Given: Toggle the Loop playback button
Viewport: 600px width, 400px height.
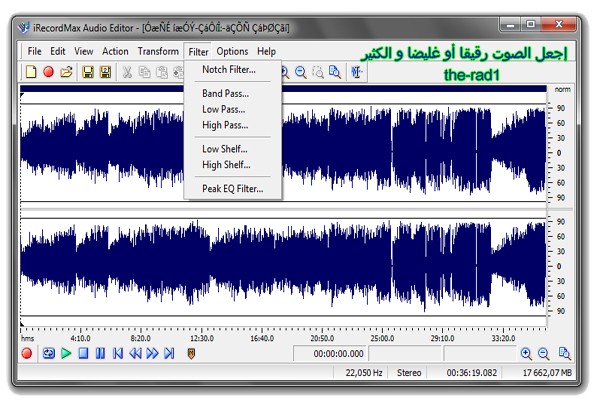Looking at the screenshot, I should click(49, 353).
